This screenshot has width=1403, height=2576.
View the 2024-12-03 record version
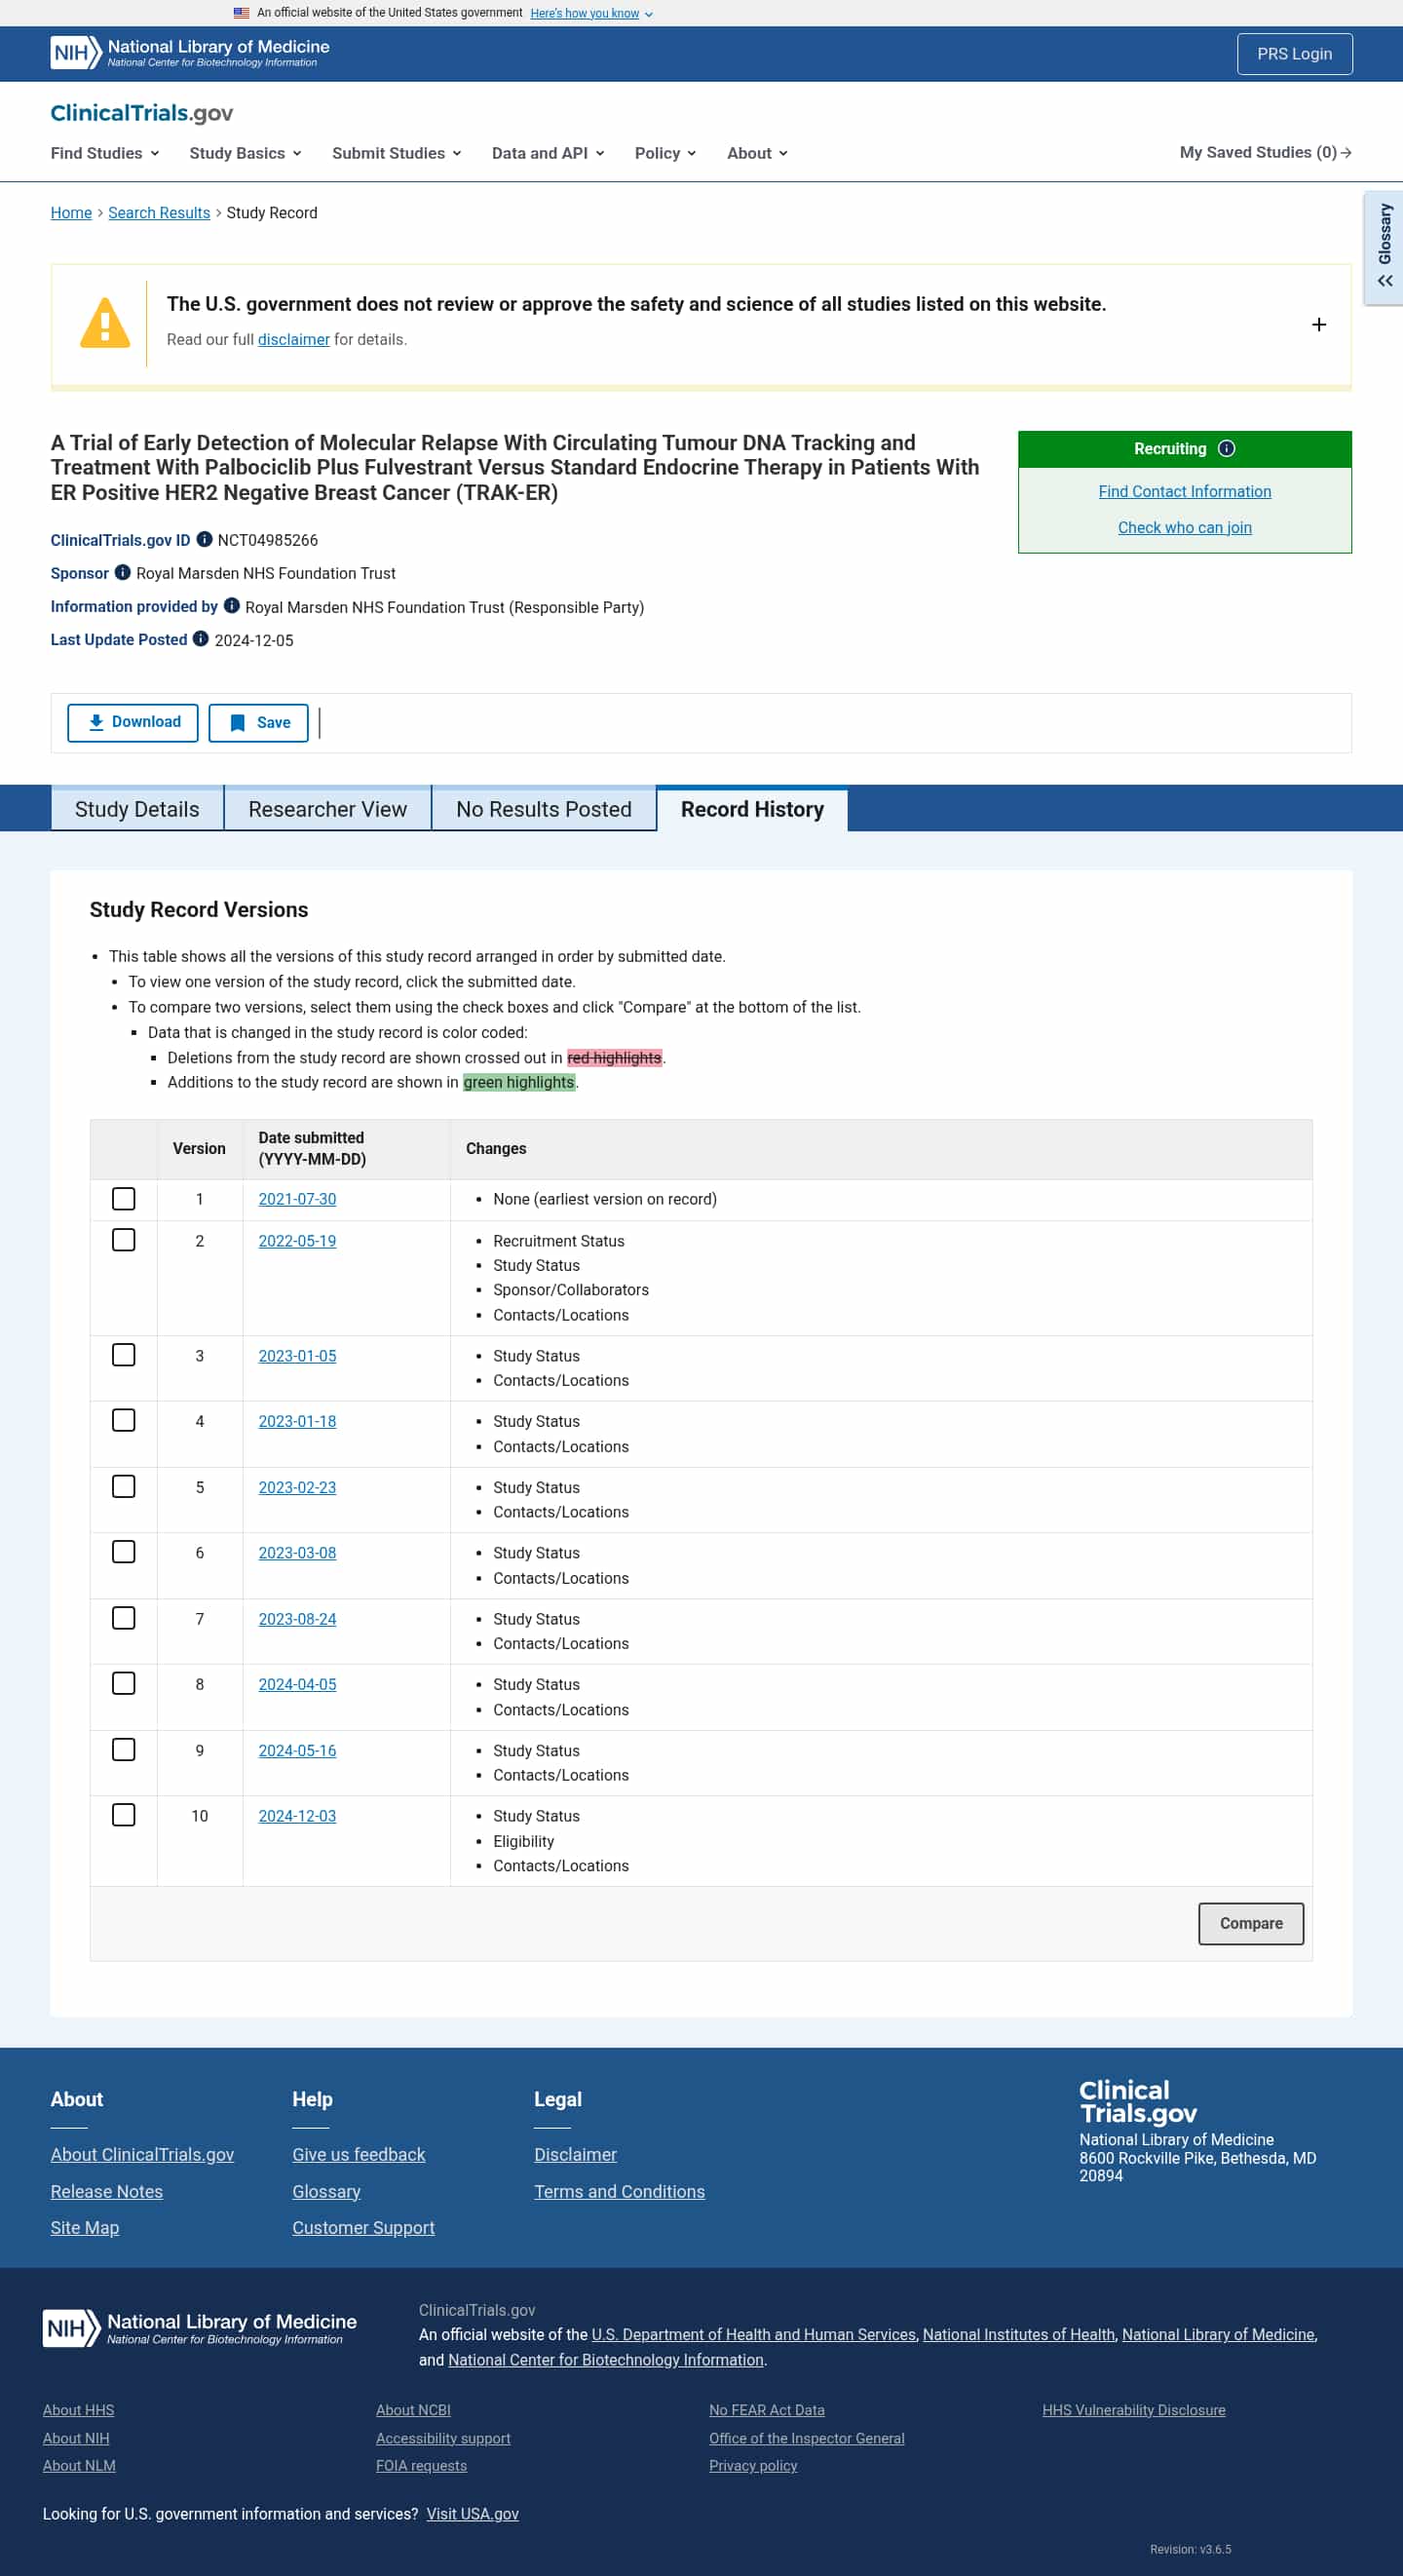point(297,1816)
